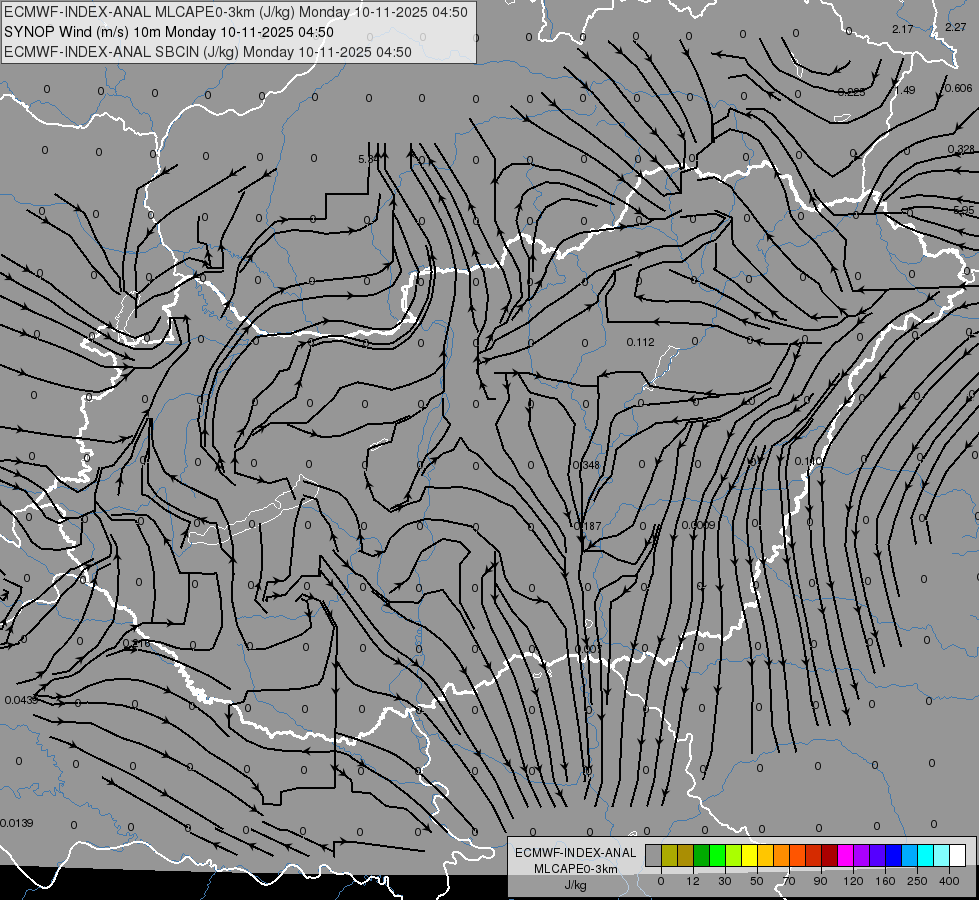Click legend tick value 30
The height and width of the screenshot is (900, 979).
[x=725, y=881]
